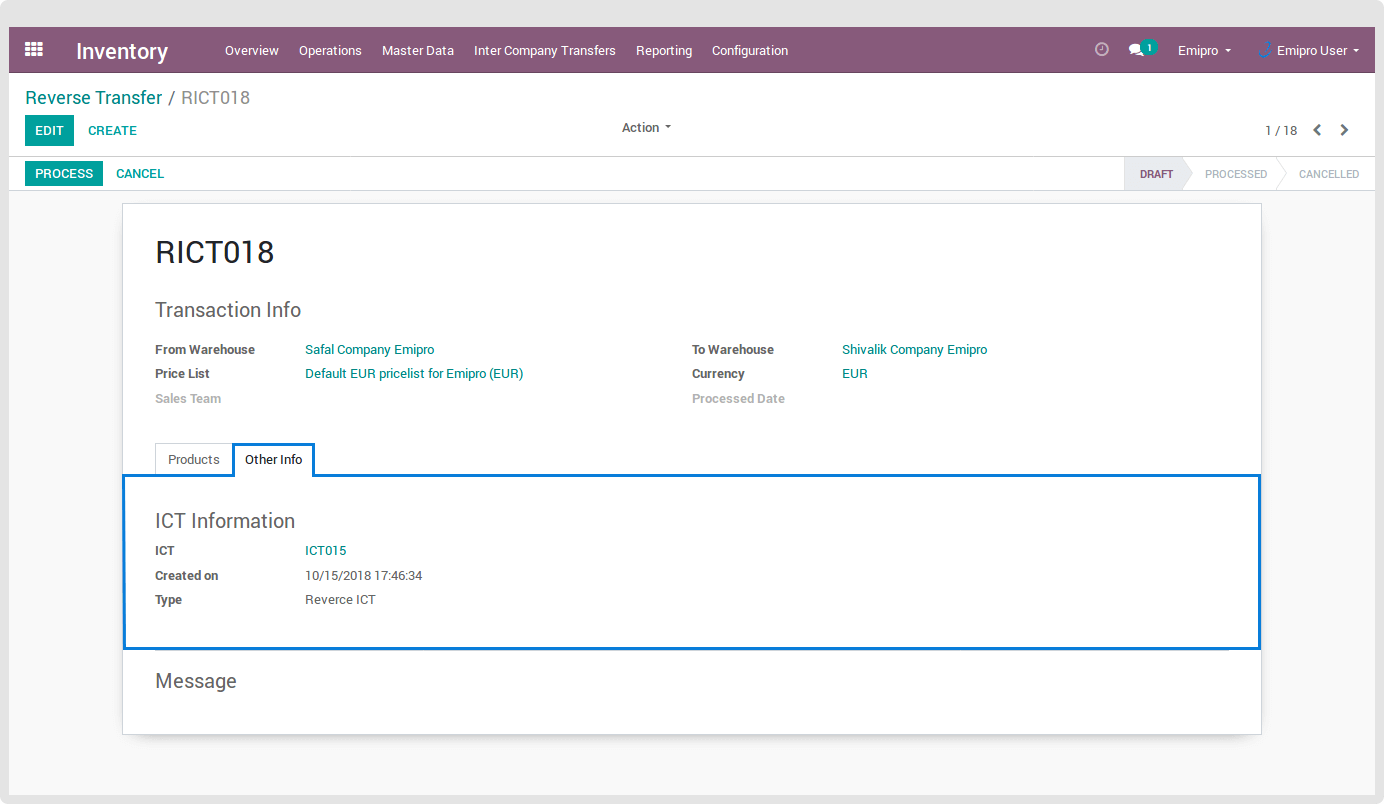Switch to the Products tab
The image size is (1384, 804).
193,460
